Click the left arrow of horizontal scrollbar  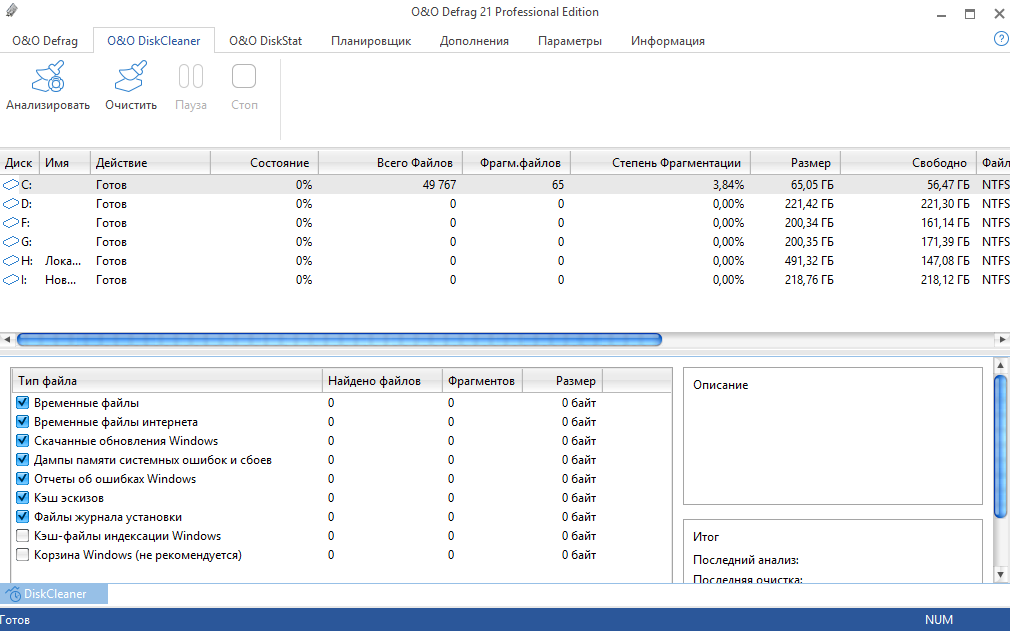[x=6, y=339]
